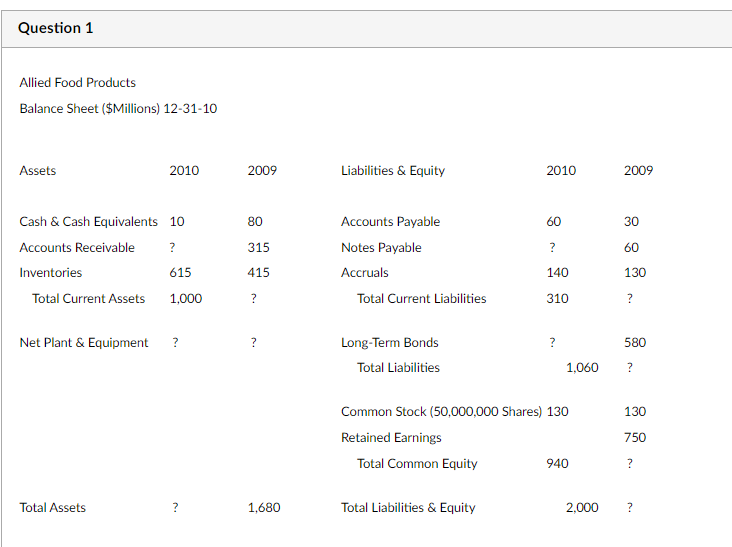Viewport: 732px width, 547px height.
Task: Click the "Balance Sheet ($Millions) 12-31-10" line
Action: [118, 109]
